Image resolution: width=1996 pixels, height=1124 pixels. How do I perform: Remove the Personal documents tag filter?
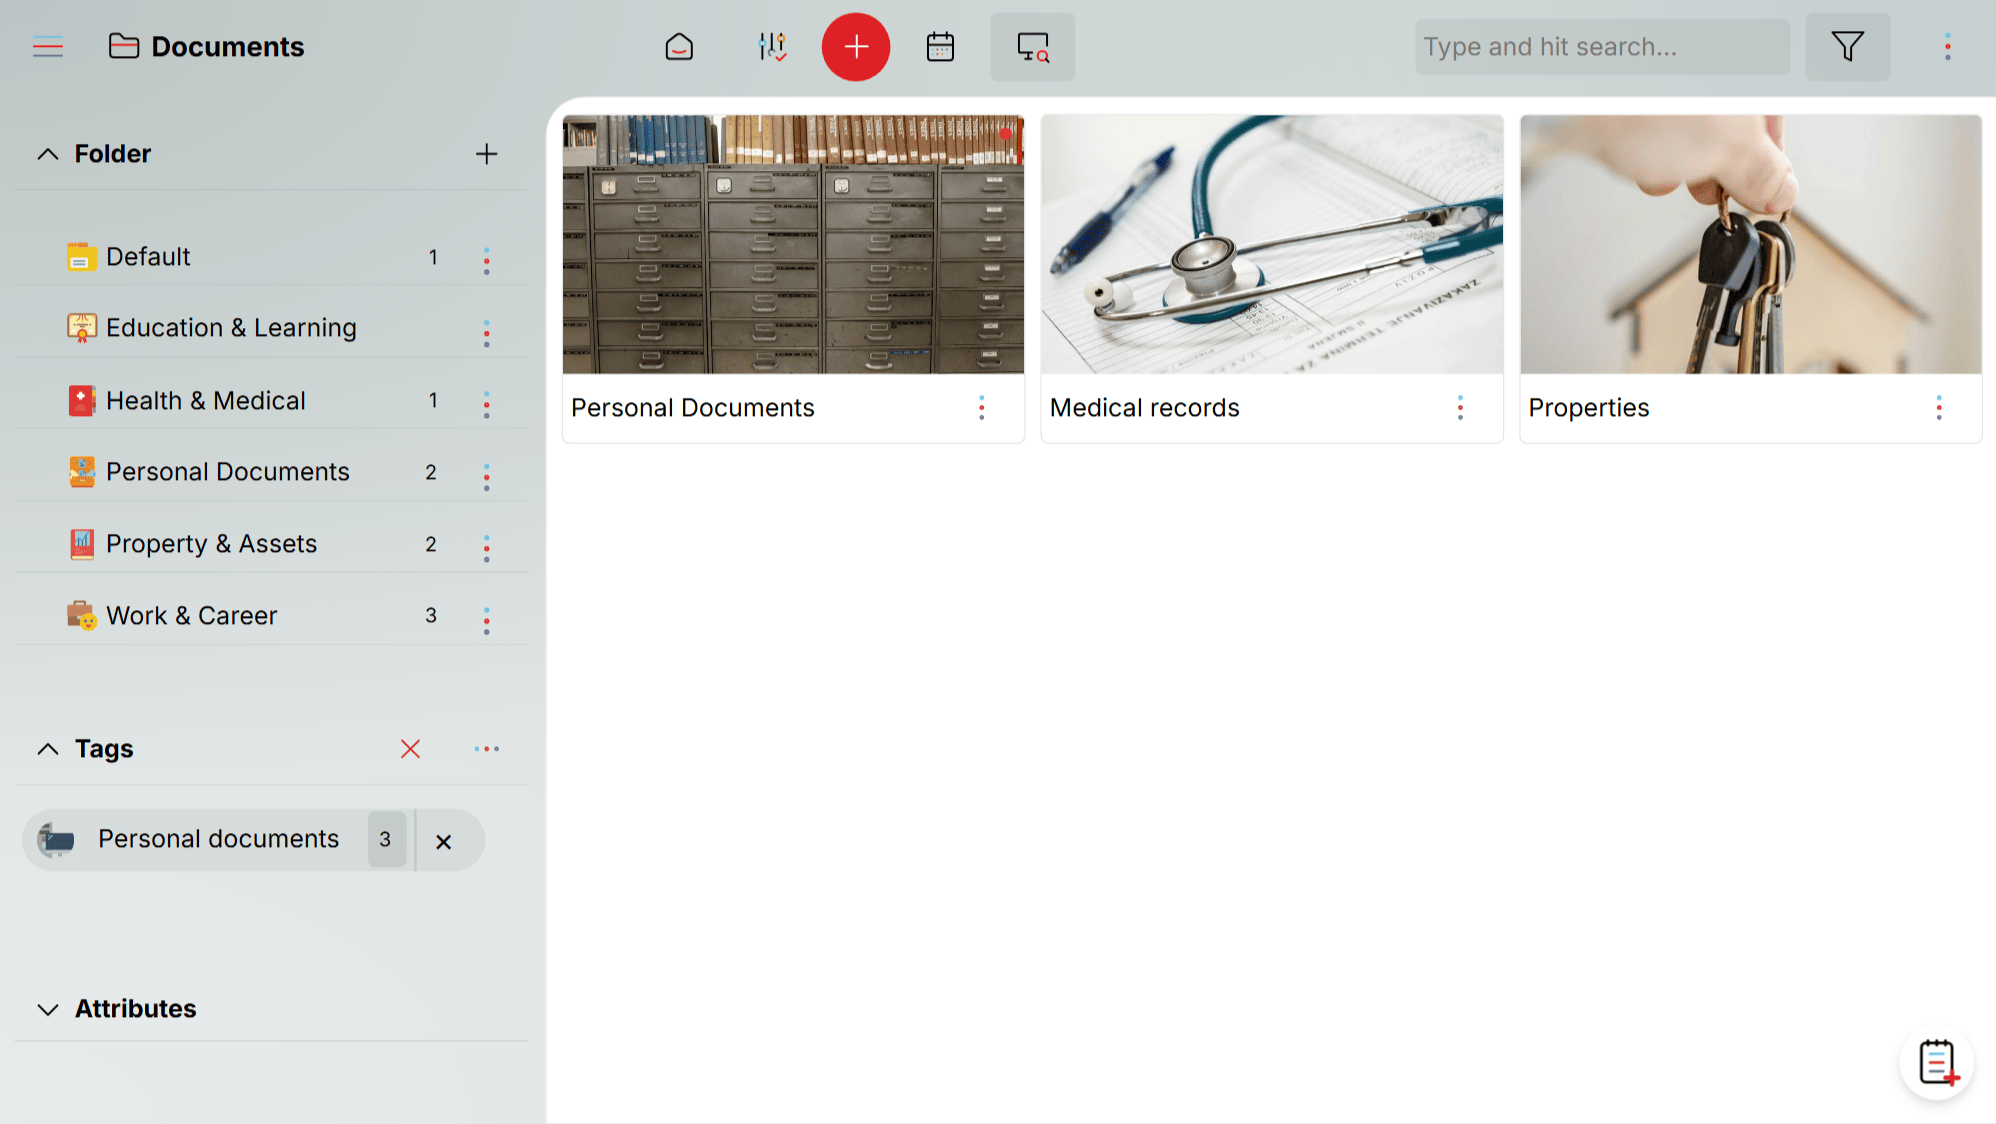point(444,840)
